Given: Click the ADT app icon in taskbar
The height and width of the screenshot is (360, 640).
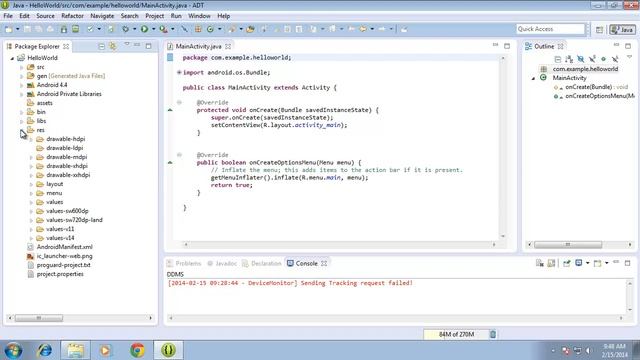Looking at the screenshot, I should [x=168, y=350].
